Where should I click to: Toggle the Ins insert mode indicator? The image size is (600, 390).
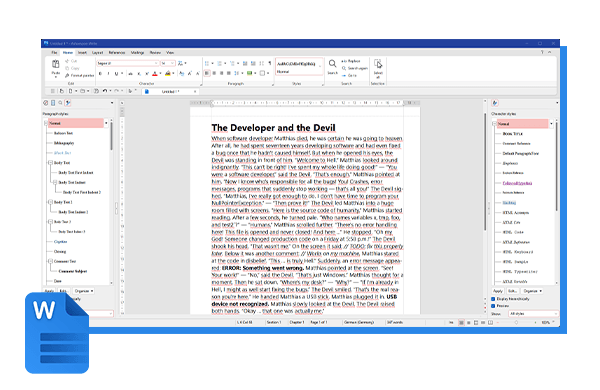(451, 323)
